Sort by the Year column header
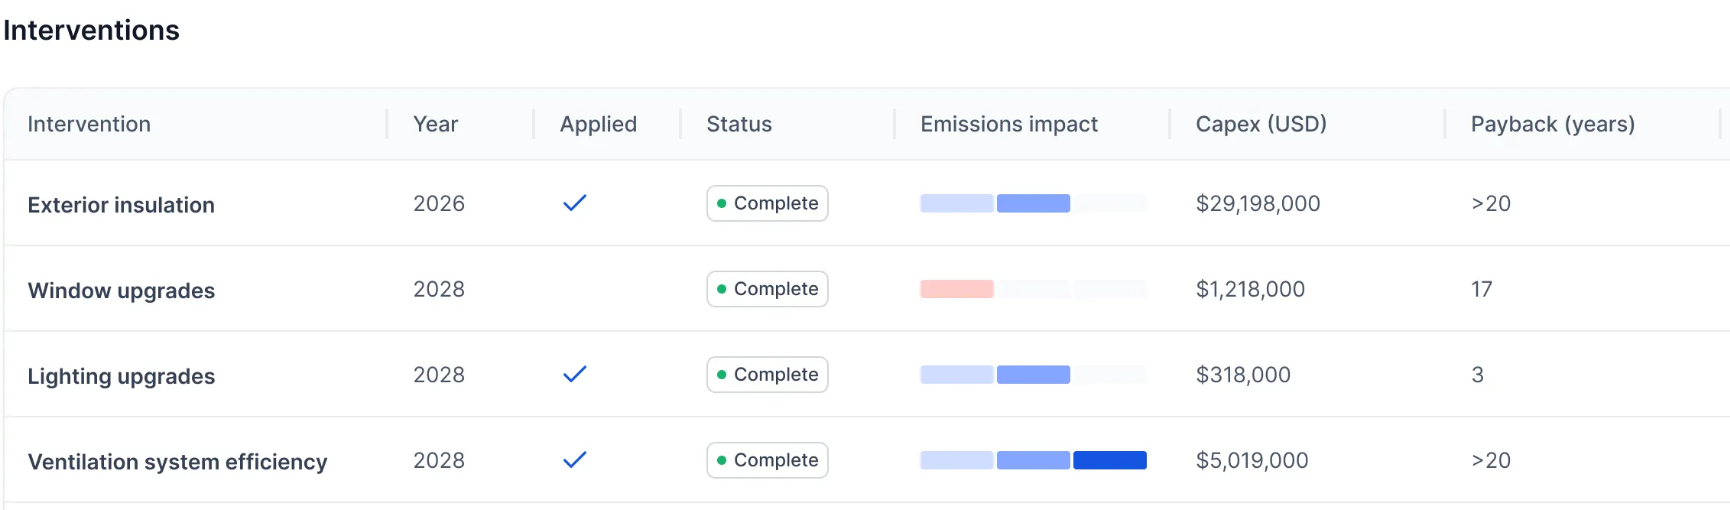Viewport: 1730px width, 510px height. tap(435, 124)
